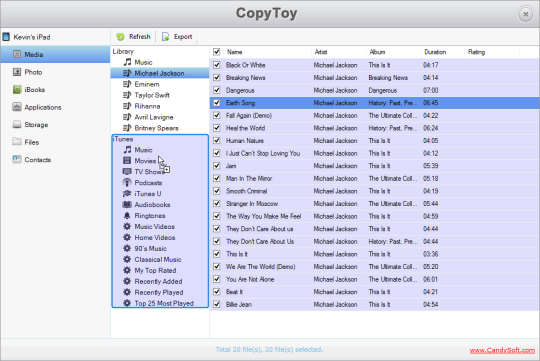The height and width of the screenshot is (361, 540).
Task: Click the Kevin's iPad device icon
Action: 6,37
